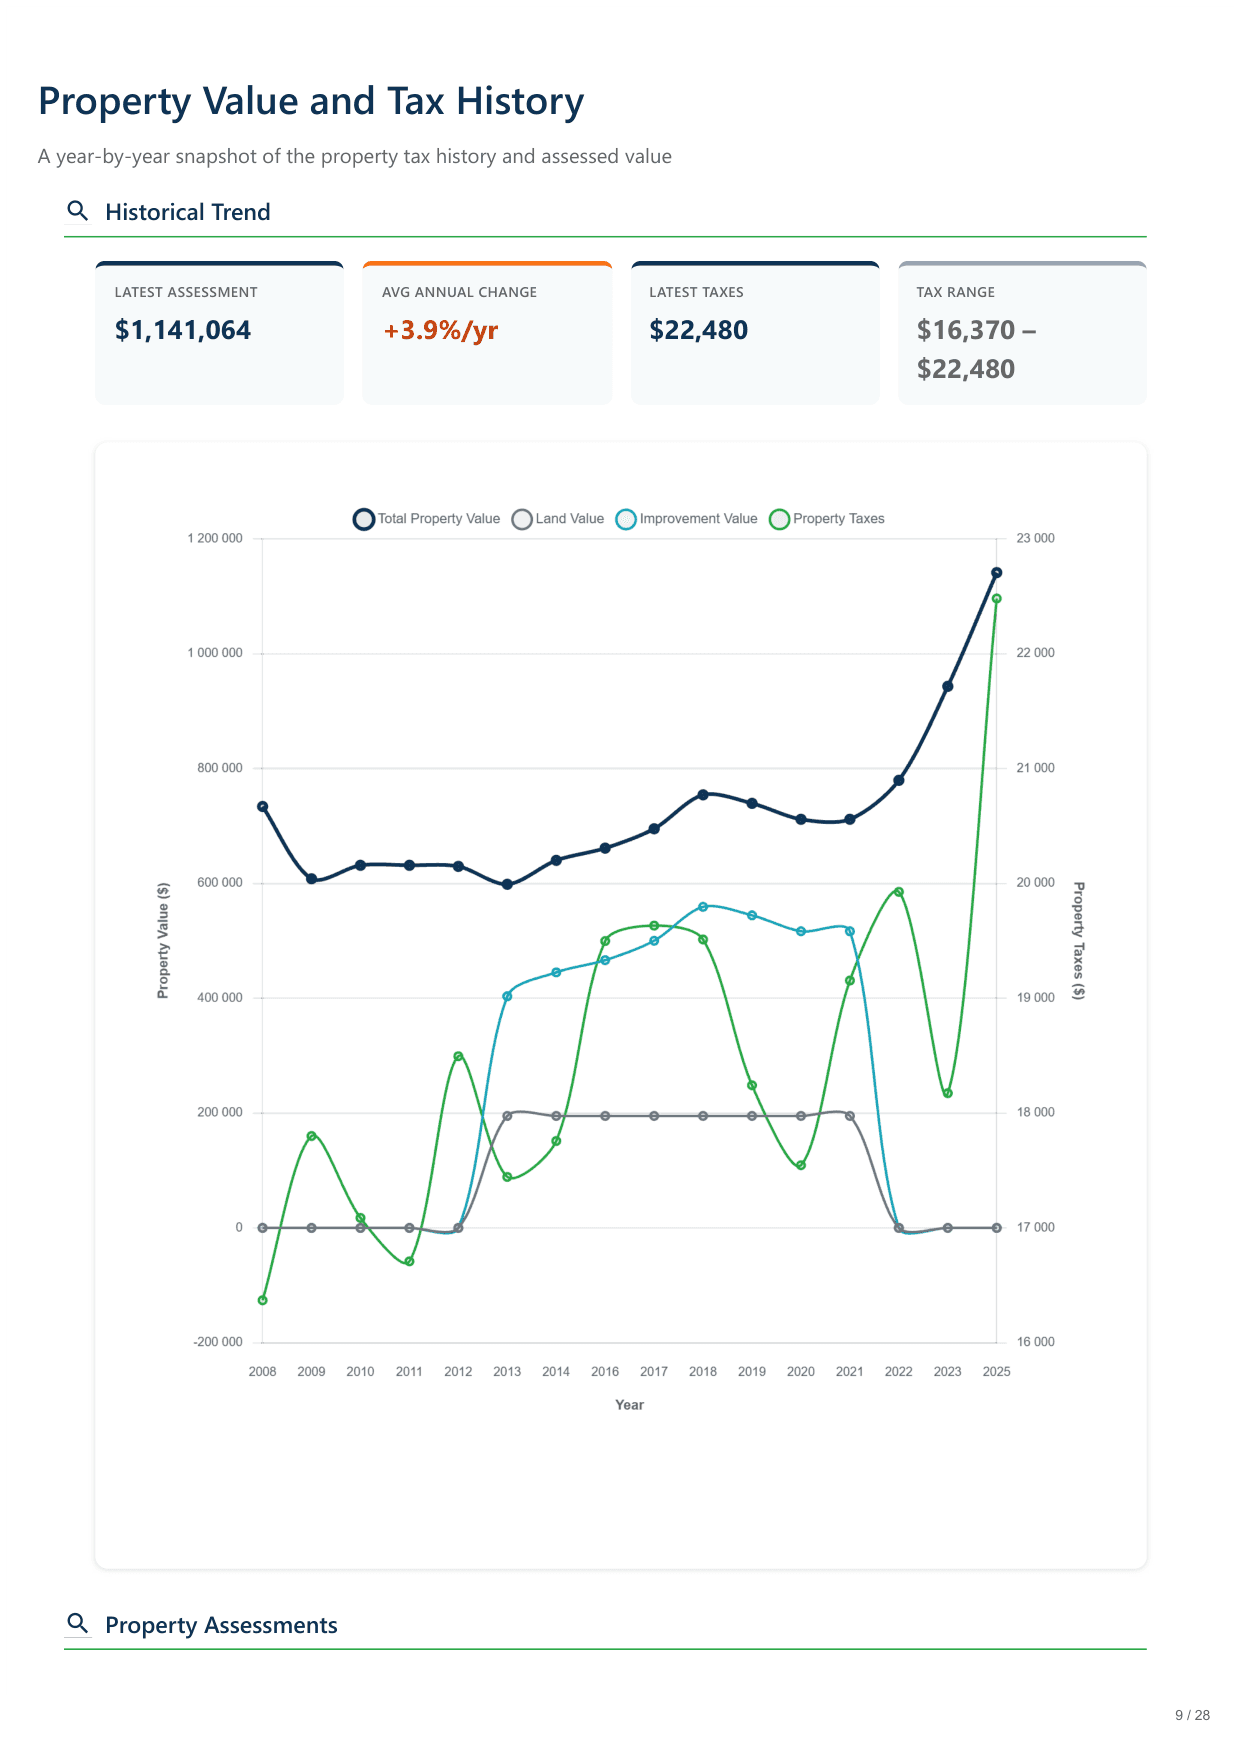The height and width of the screenshot is (1754, 1242).
Task: Click the Historical Trend section heading
Action: click(188, 212)
